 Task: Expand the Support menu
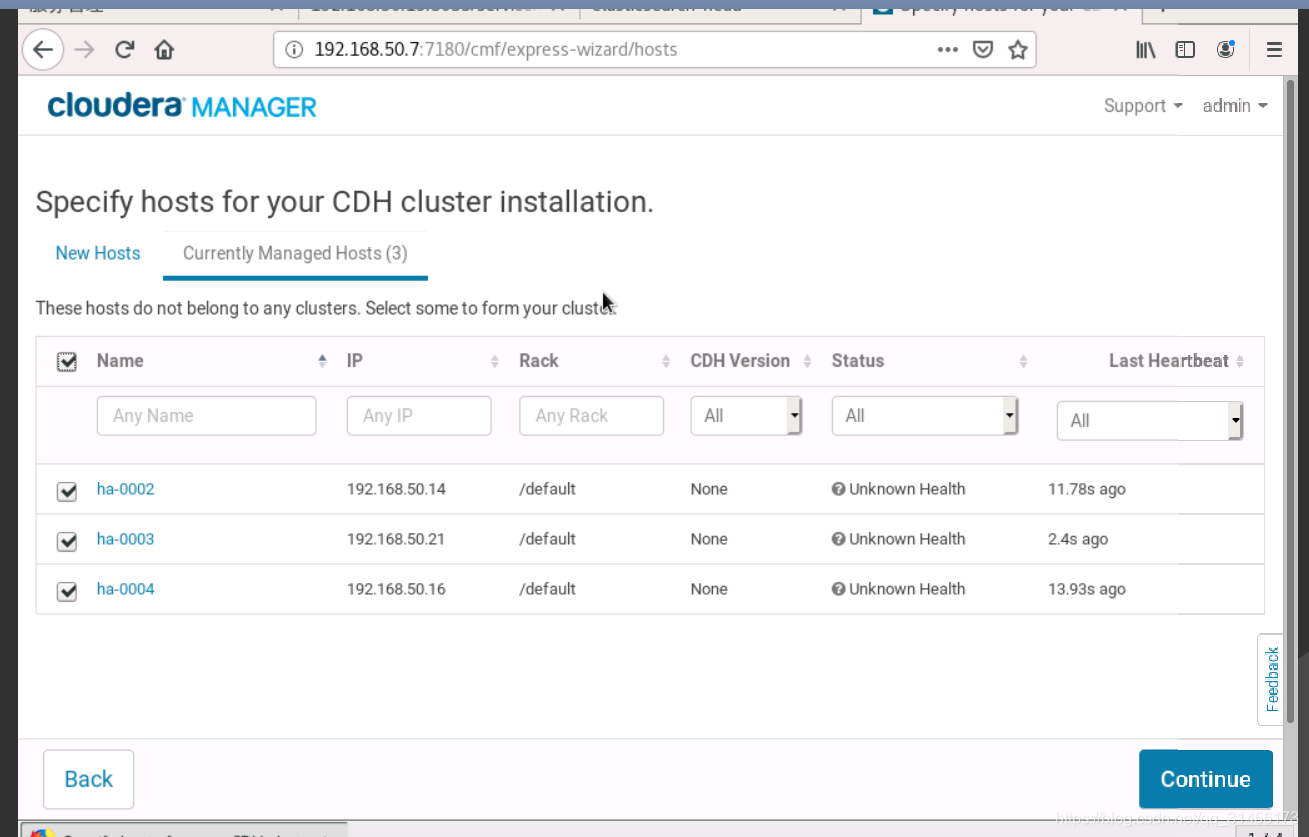[x=1143, y=105]
